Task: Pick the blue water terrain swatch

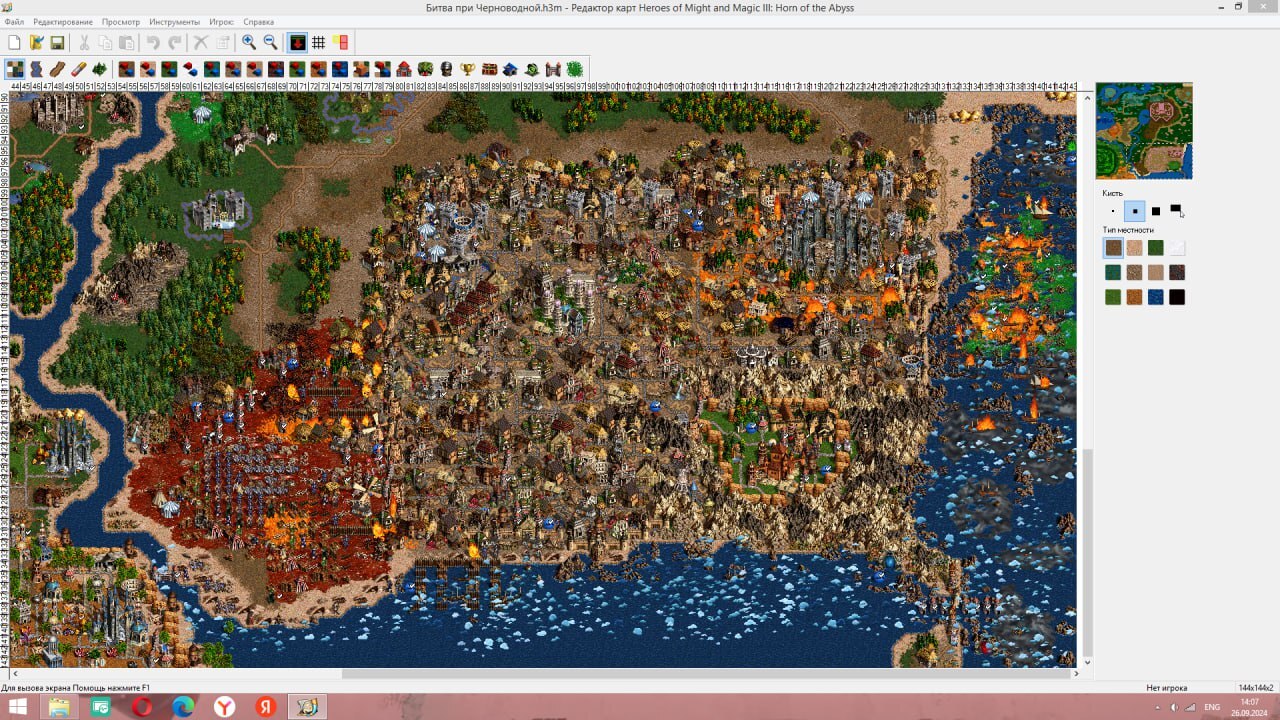Action: [1156, 297]
